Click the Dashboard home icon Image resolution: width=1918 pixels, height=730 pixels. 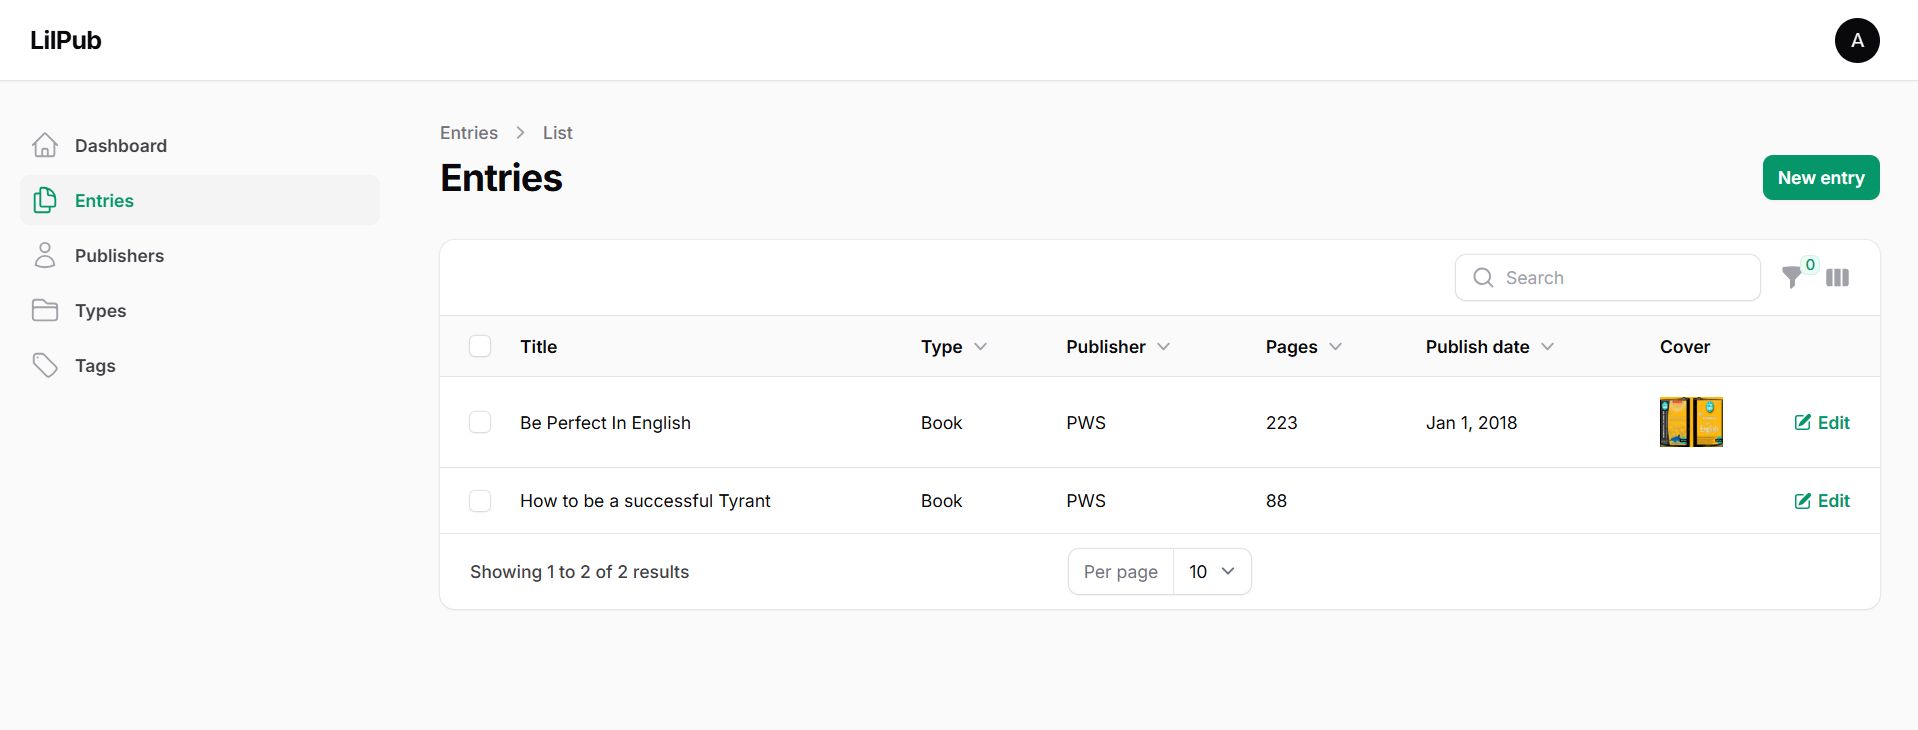coord(45,146)
